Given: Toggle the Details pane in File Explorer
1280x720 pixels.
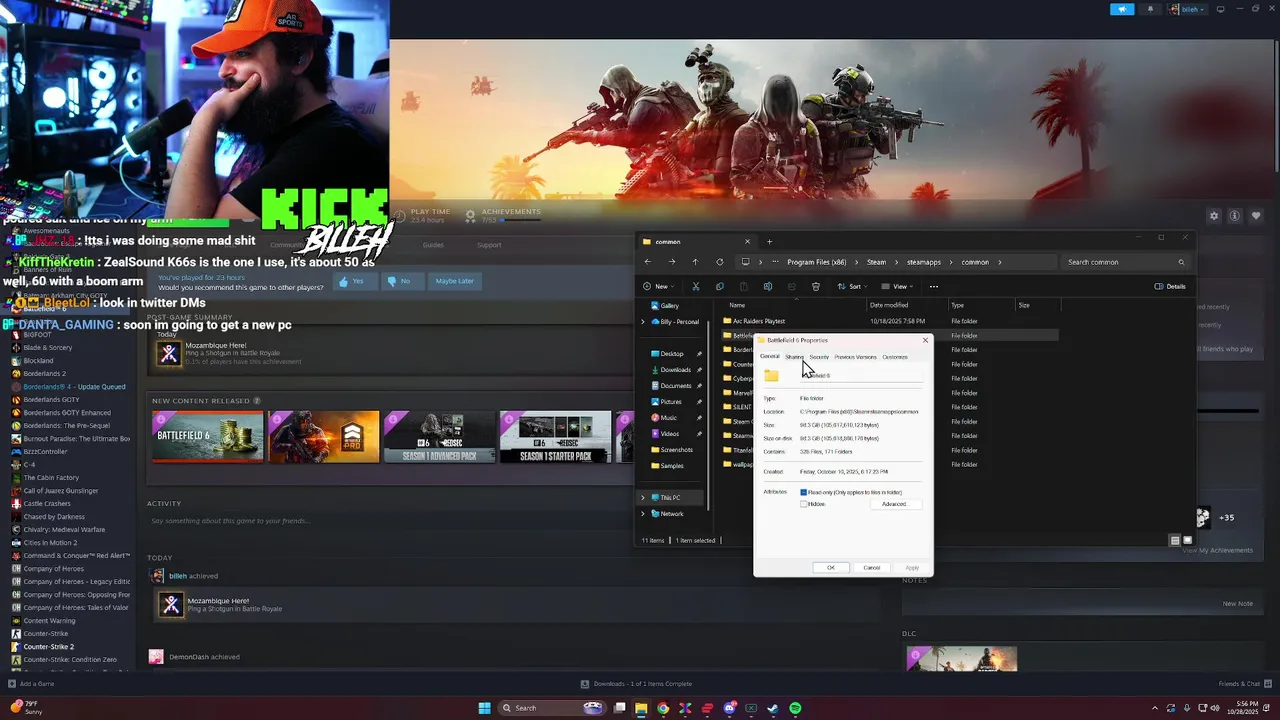Looking at the screenshot, I should point(1170,286).
